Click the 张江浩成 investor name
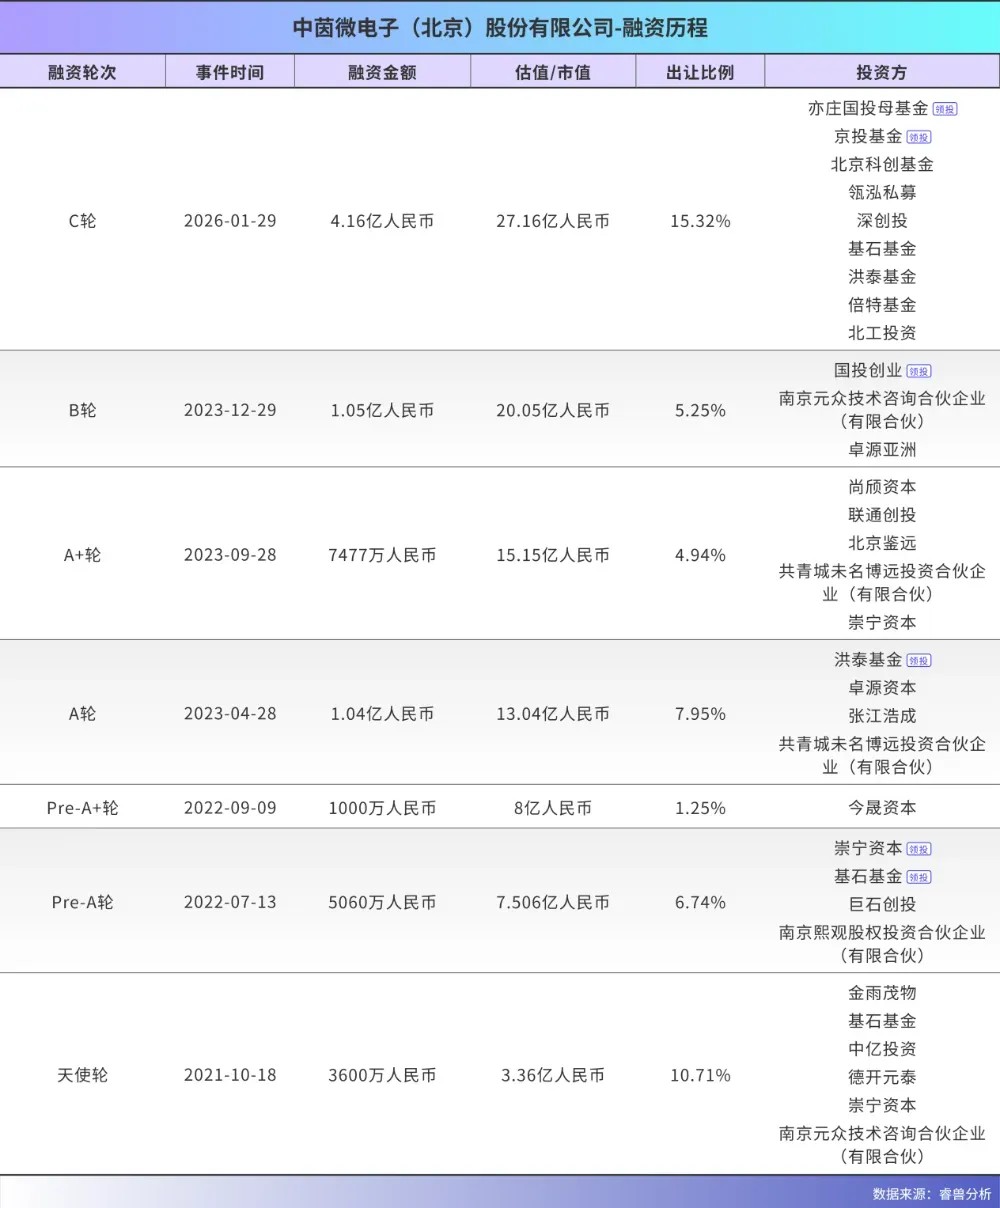Image resolution: width=1000 pixels, height=1208 pixels. click(882, 716)
